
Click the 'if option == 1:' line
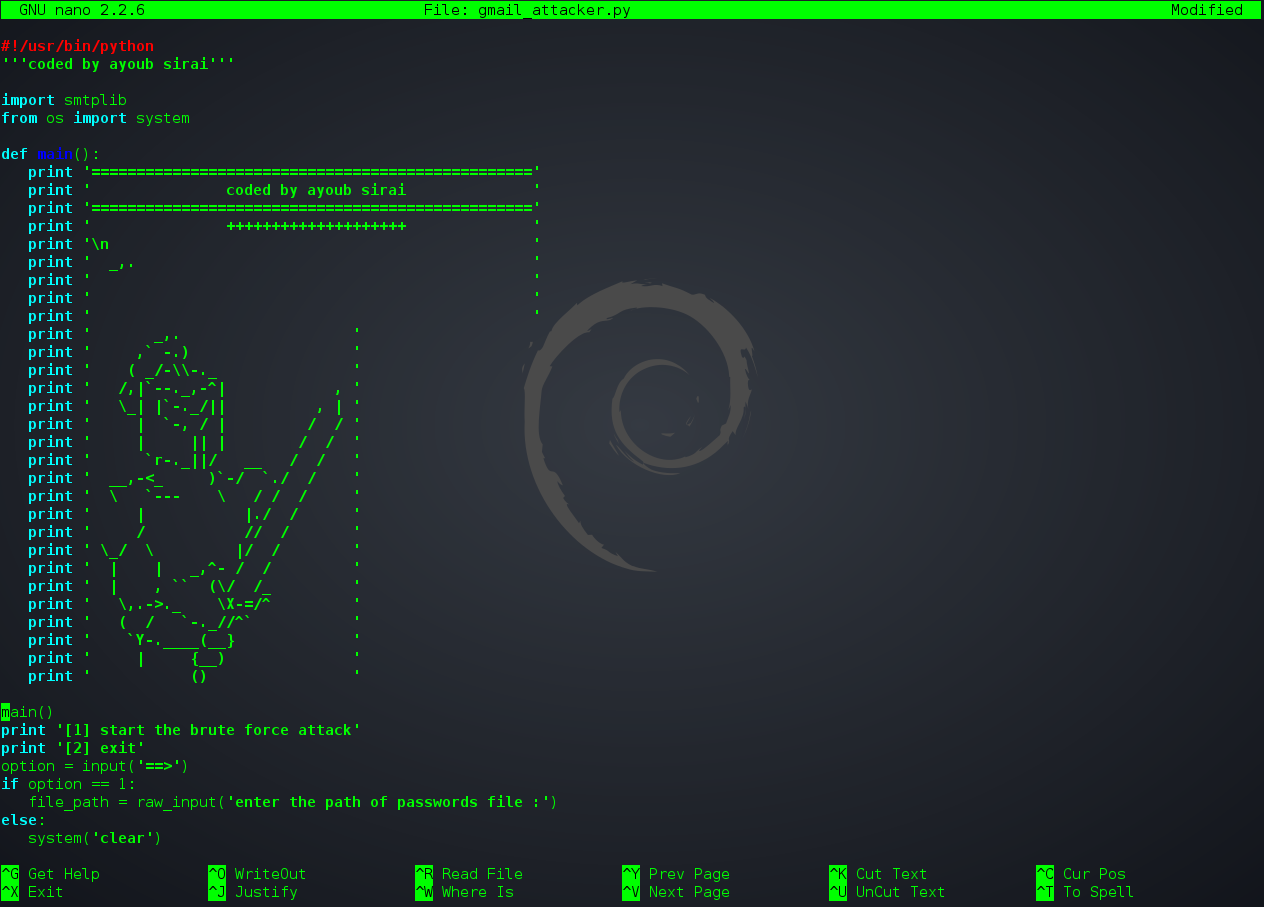tap(68, 784)
